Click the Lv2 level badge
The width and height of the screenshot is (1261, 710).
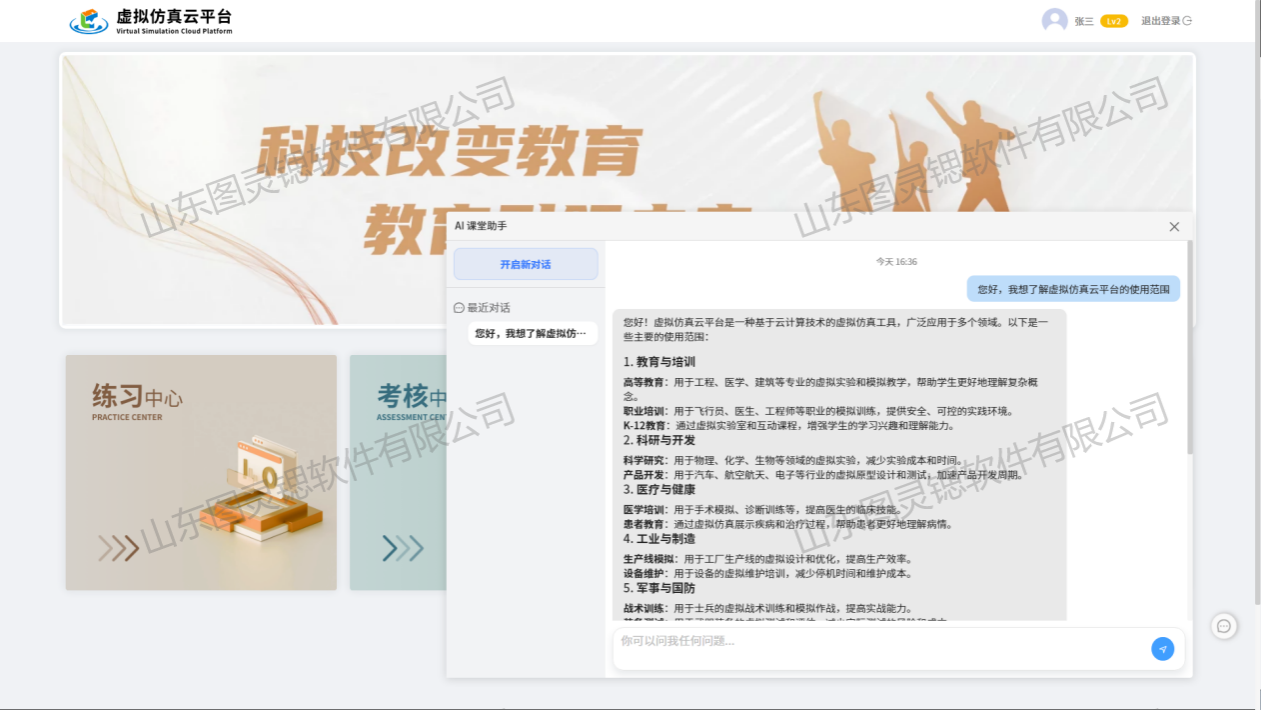[x=1114, y=21]
